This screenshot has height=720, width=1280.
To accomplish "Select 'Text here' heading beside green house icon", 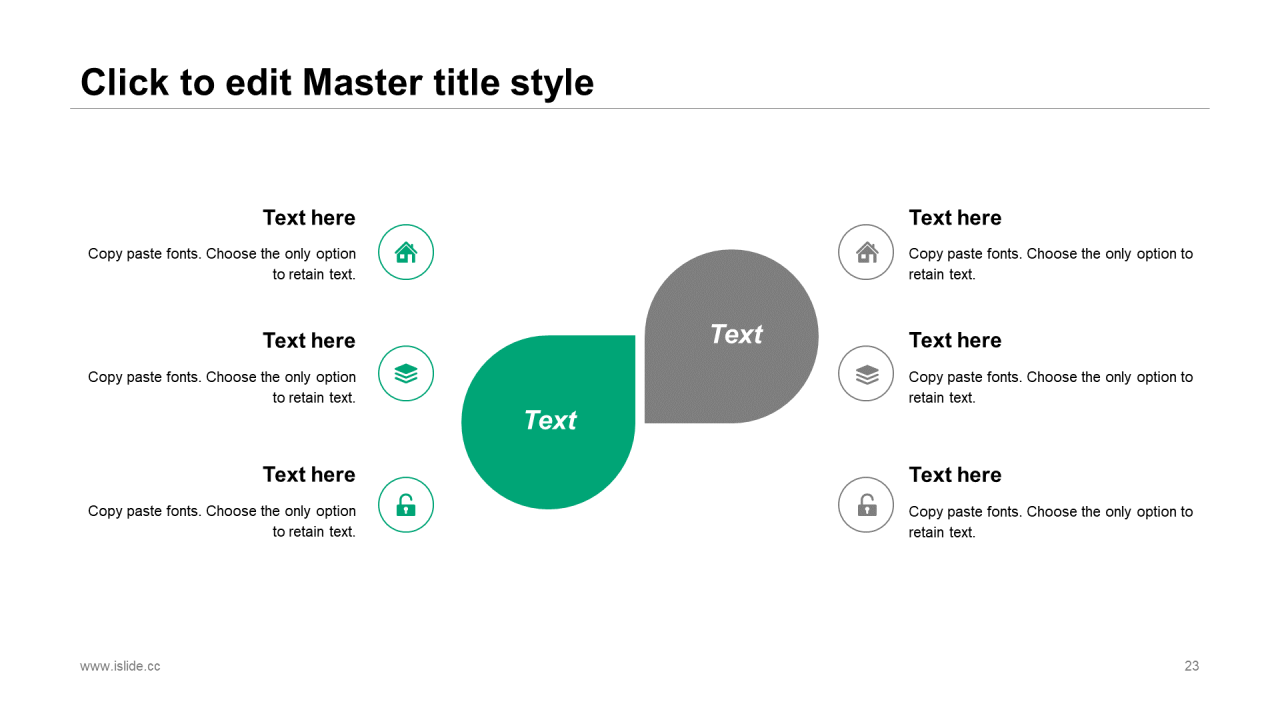I will tap(309, 218).
